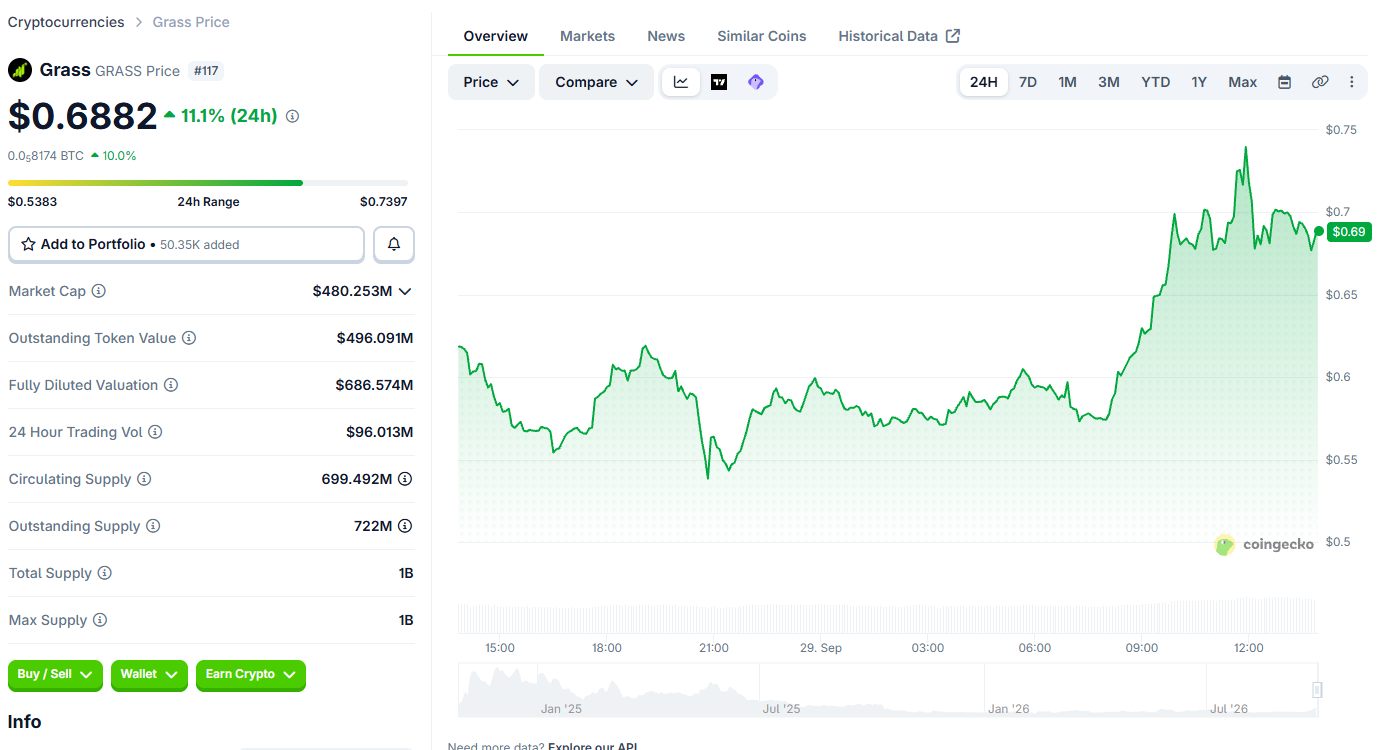Image resolution: width=1383 pixels, height=750 pixels.
Task: Click the main price chart peak near 12:00
Action: [x=1245, y=148]
